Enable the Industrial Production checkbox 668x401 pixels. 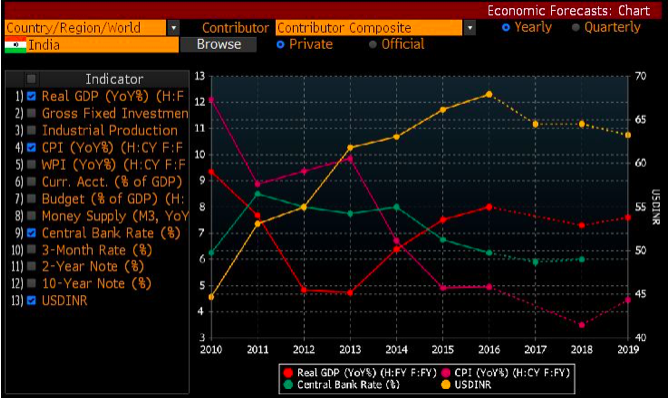click(31, 130)
